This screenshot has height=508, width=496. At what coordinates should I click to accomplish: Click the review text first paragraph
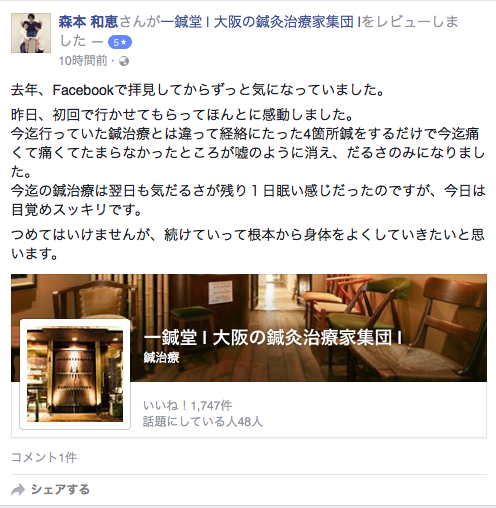[198, 90]
